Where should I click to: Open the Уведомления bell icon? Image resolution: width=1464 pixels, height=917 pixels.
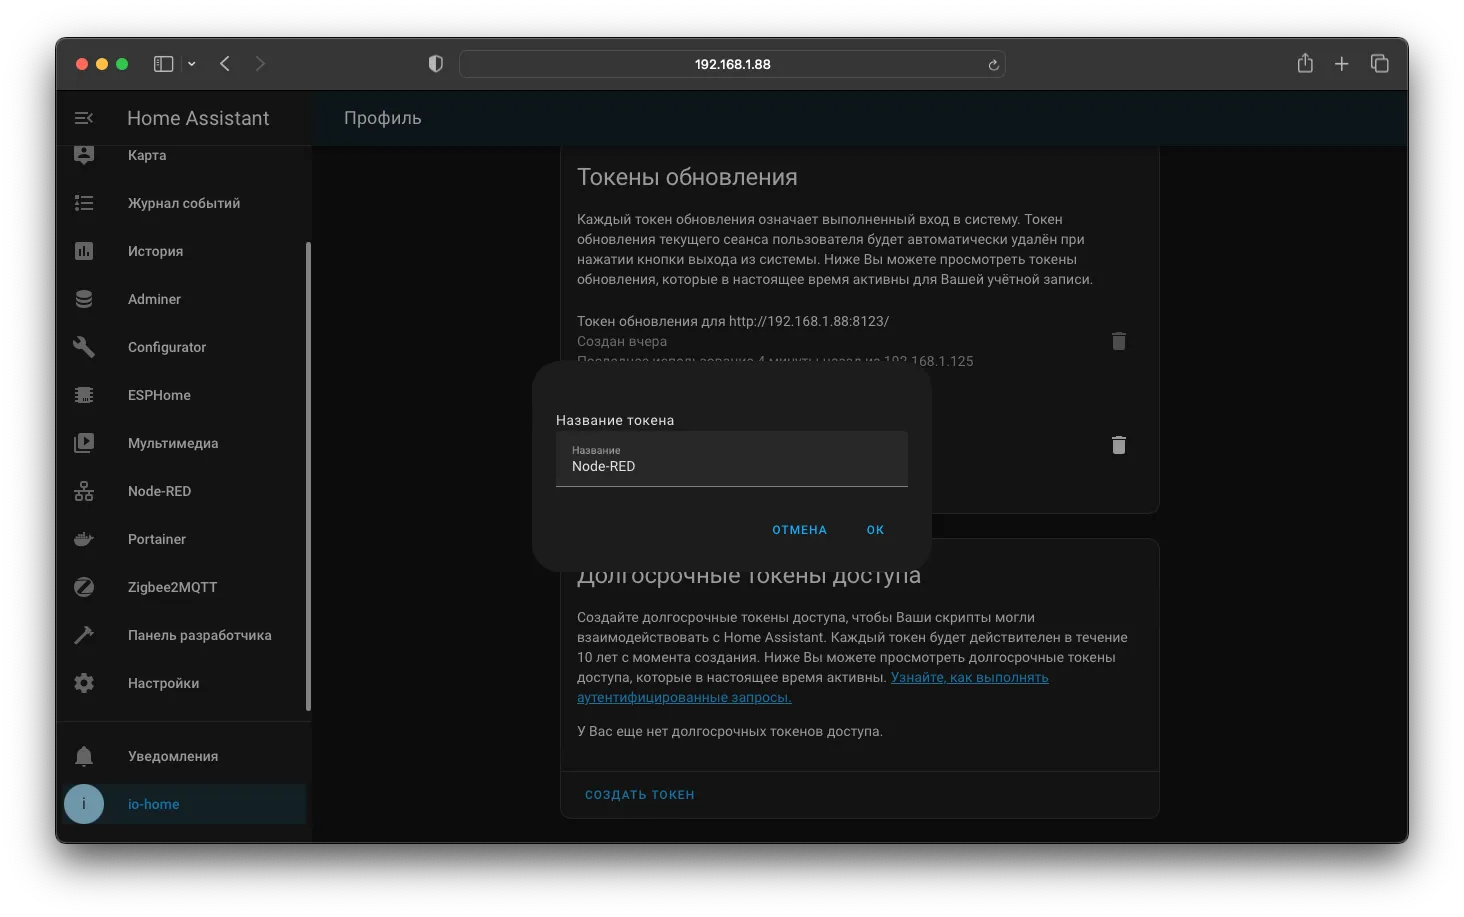pyautogui.click(x=84, y=756)
